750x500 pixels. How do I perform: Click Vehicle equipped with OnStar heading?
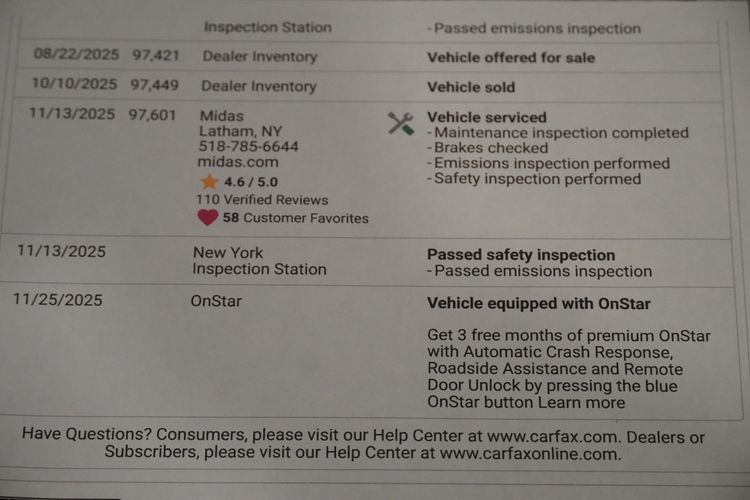point(539,304)
